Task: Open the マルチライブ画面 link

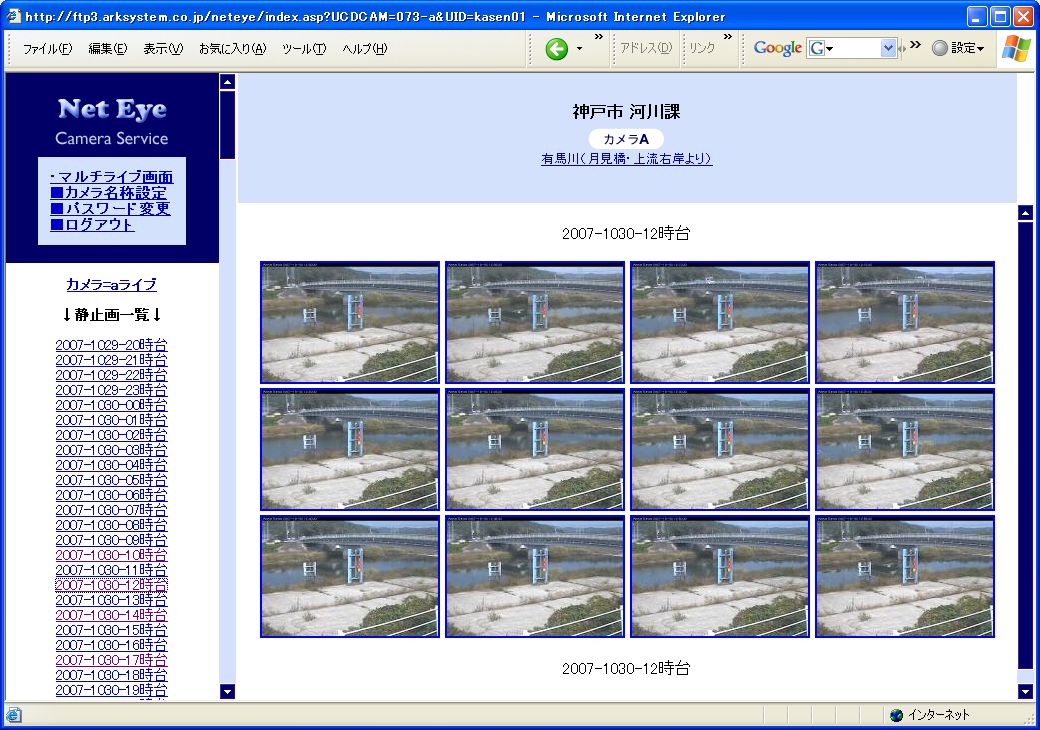Action: tap(111, 177)
